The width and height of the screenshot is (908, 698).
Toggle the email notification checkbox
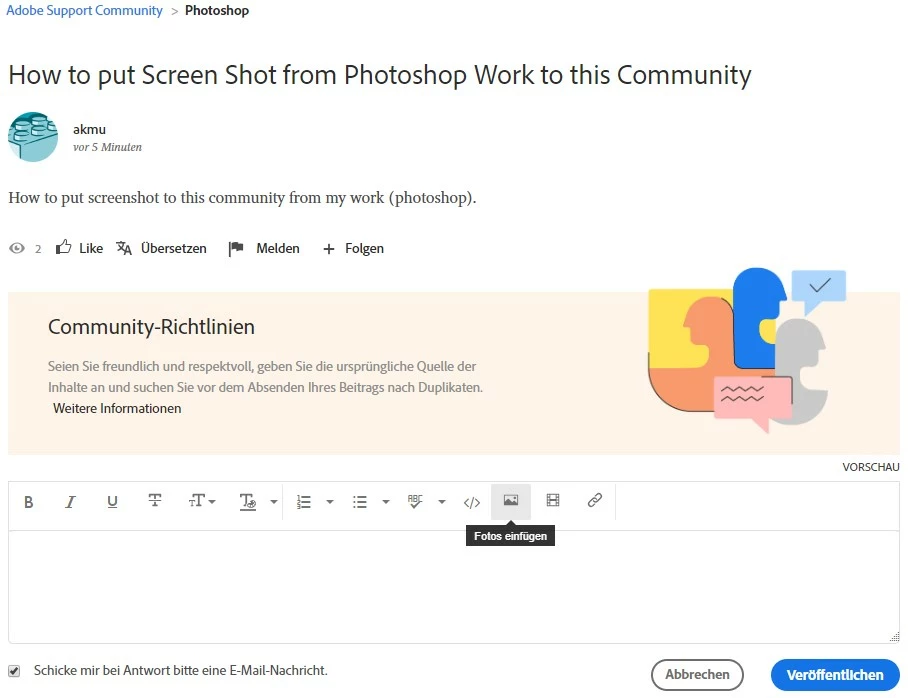(14, 671)
